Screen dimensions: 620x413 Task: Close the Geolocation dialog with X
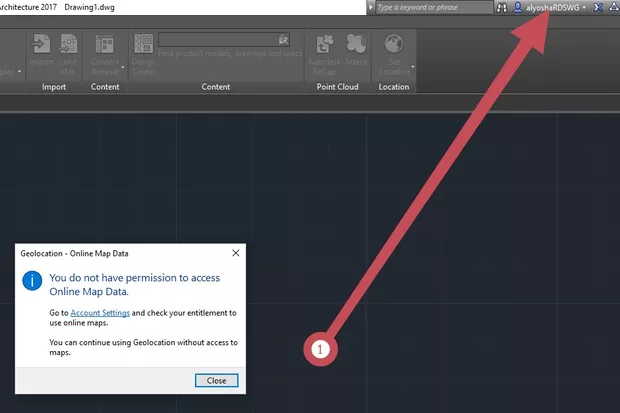point(236,253)
